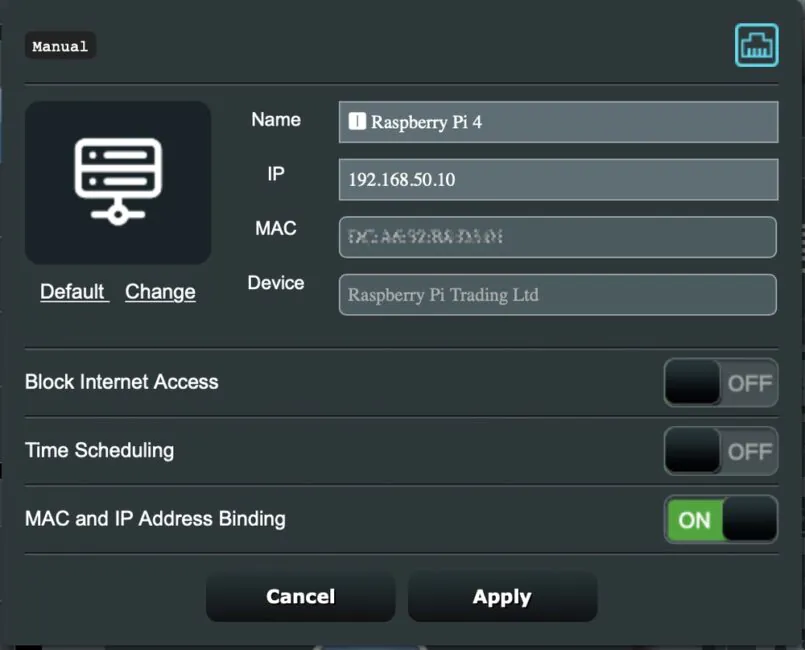The width and height of the screenshot is (805, 650).
Task: Click the Device field label
Action: (276, 283)
